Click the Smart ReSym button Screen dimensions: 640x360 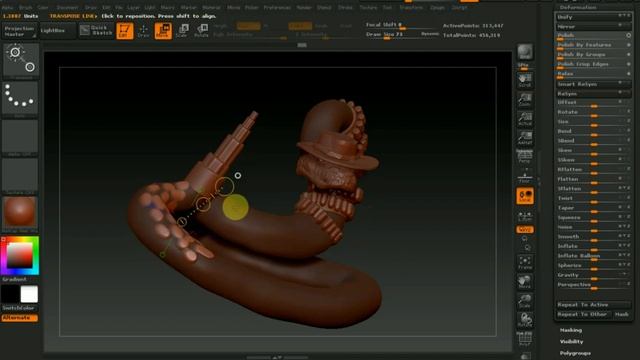593,84
